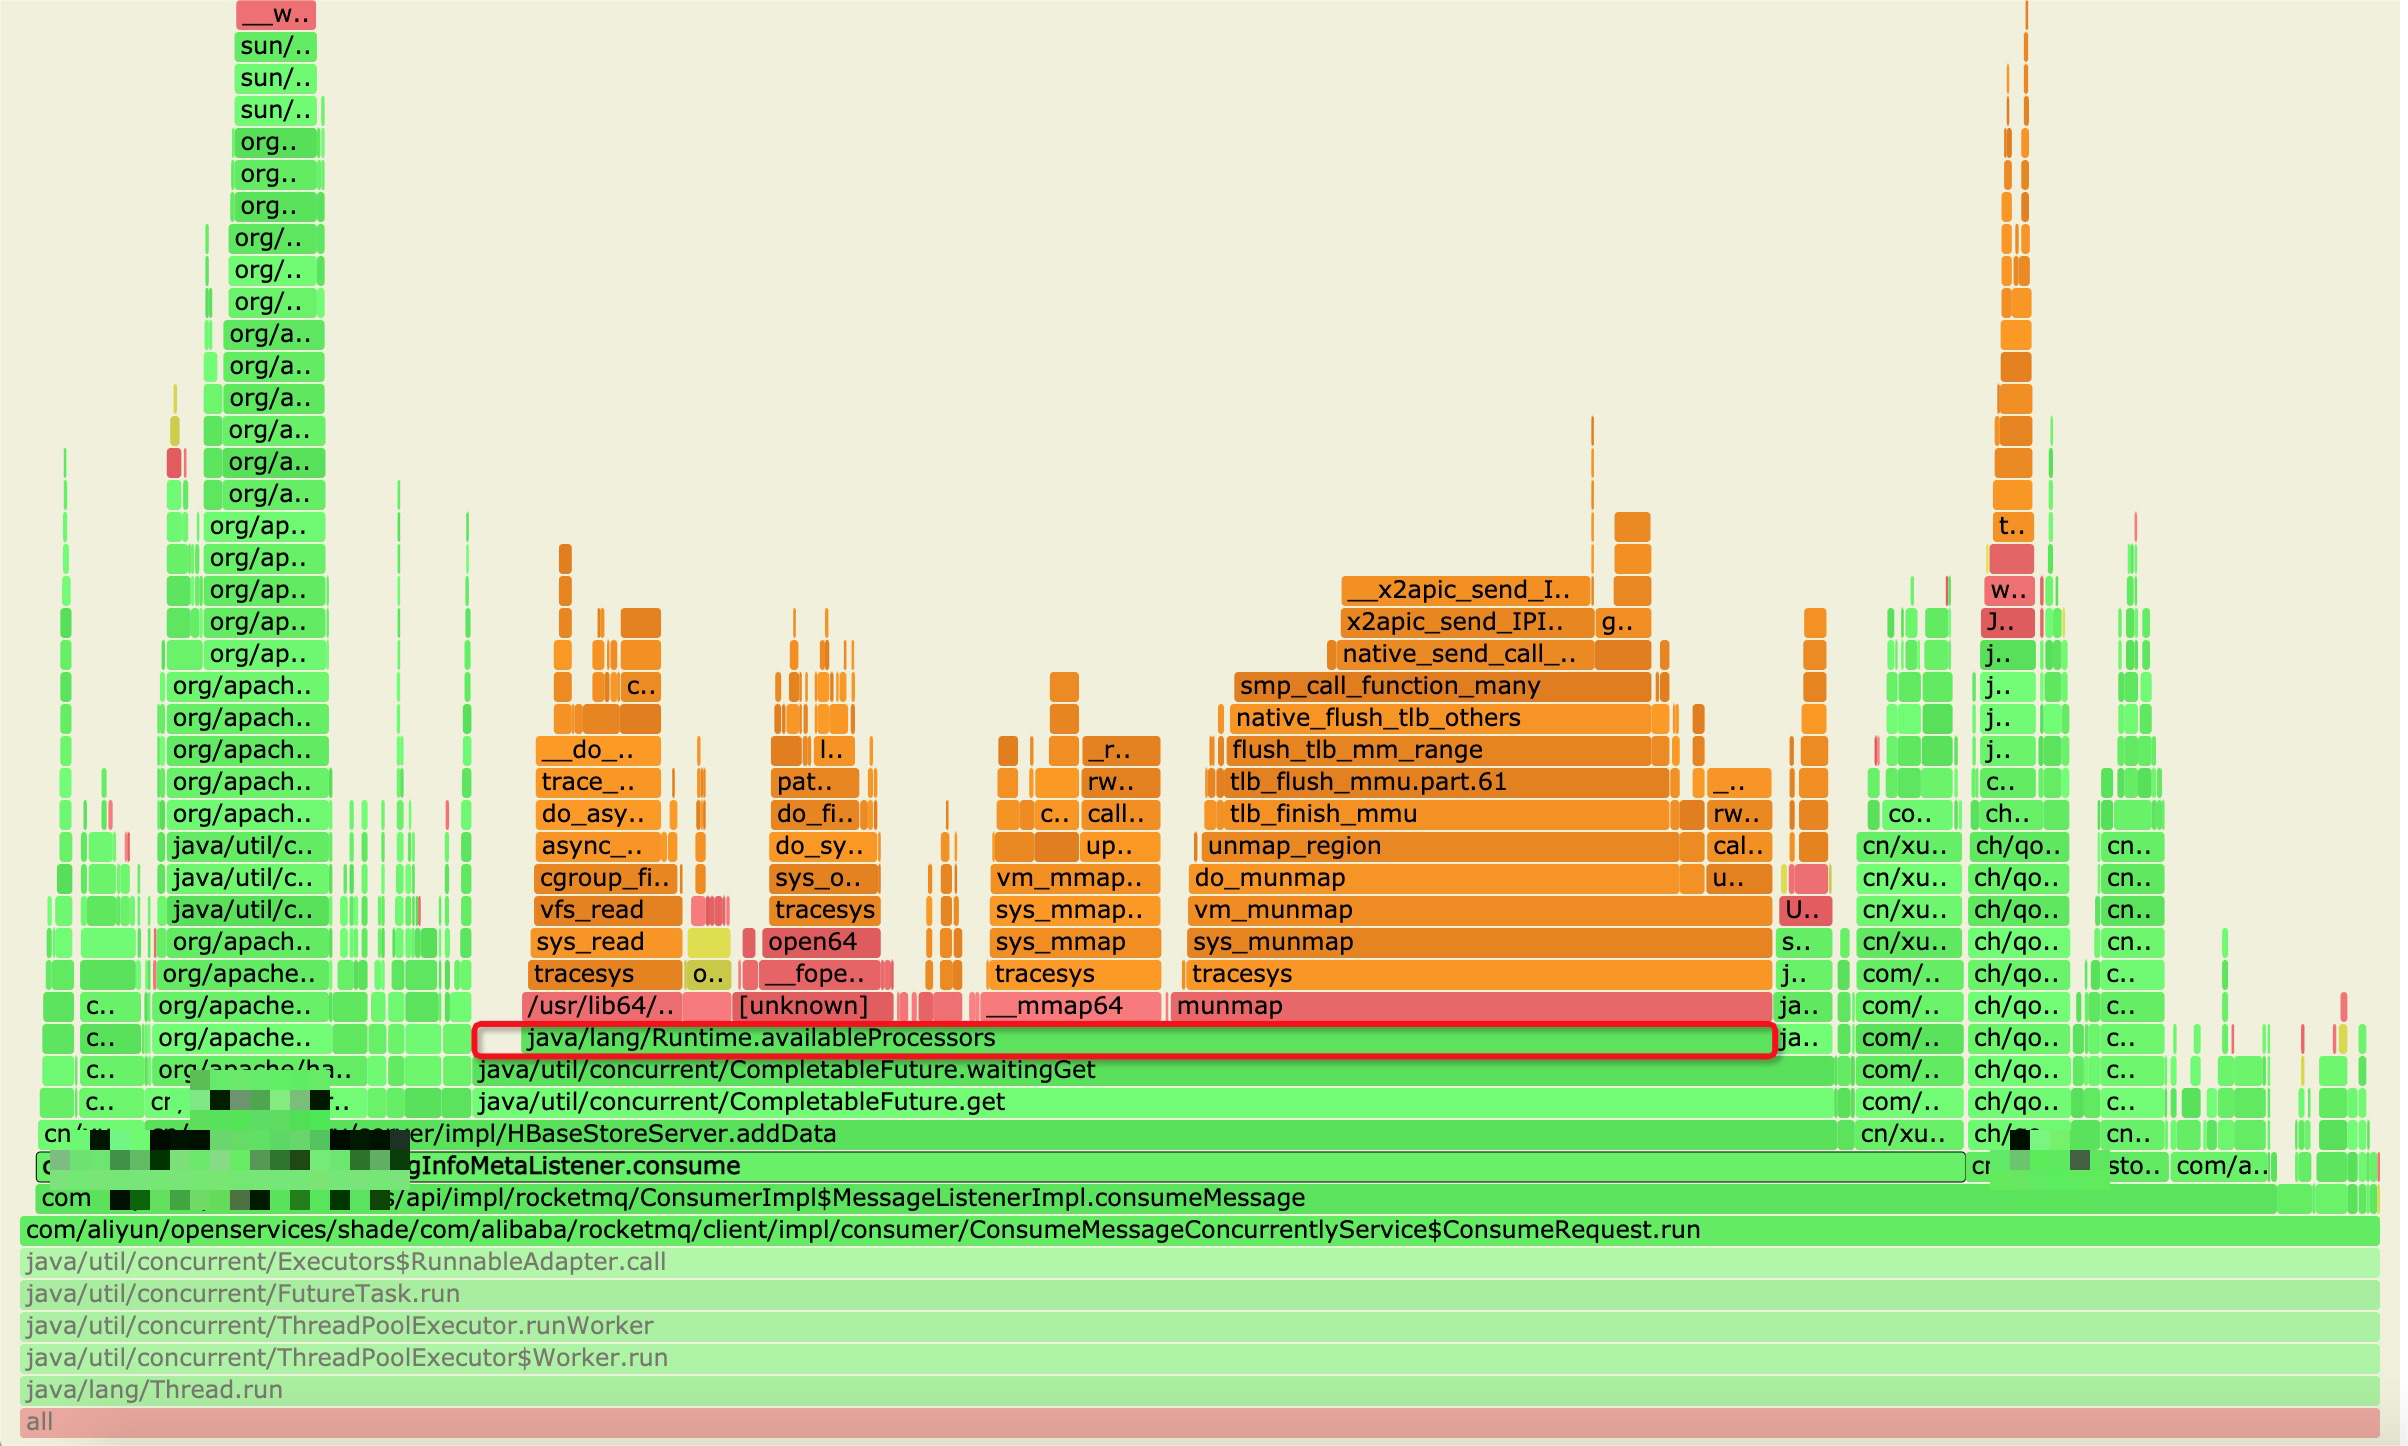Image resolution: width=2408 pixels, height=1446 pixels.
Task: Click the yellow-green o.. frame
Action: (709, 974)
